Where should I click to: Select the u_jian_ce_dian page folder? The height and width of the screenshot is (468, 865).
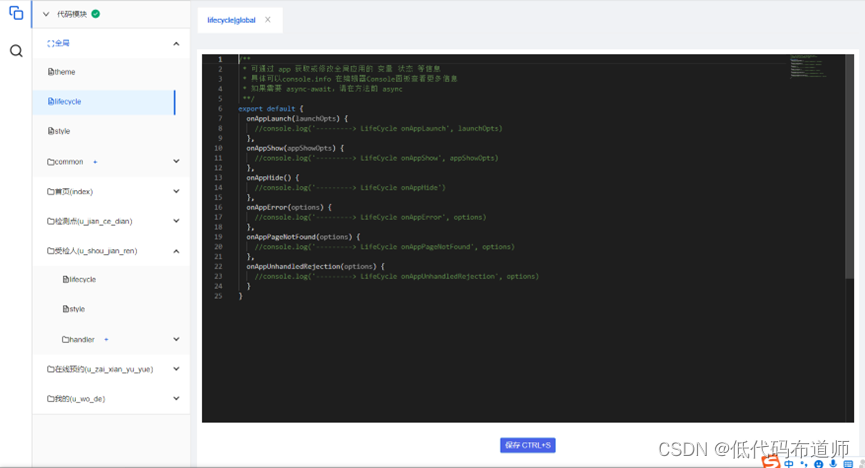point(90,221)
